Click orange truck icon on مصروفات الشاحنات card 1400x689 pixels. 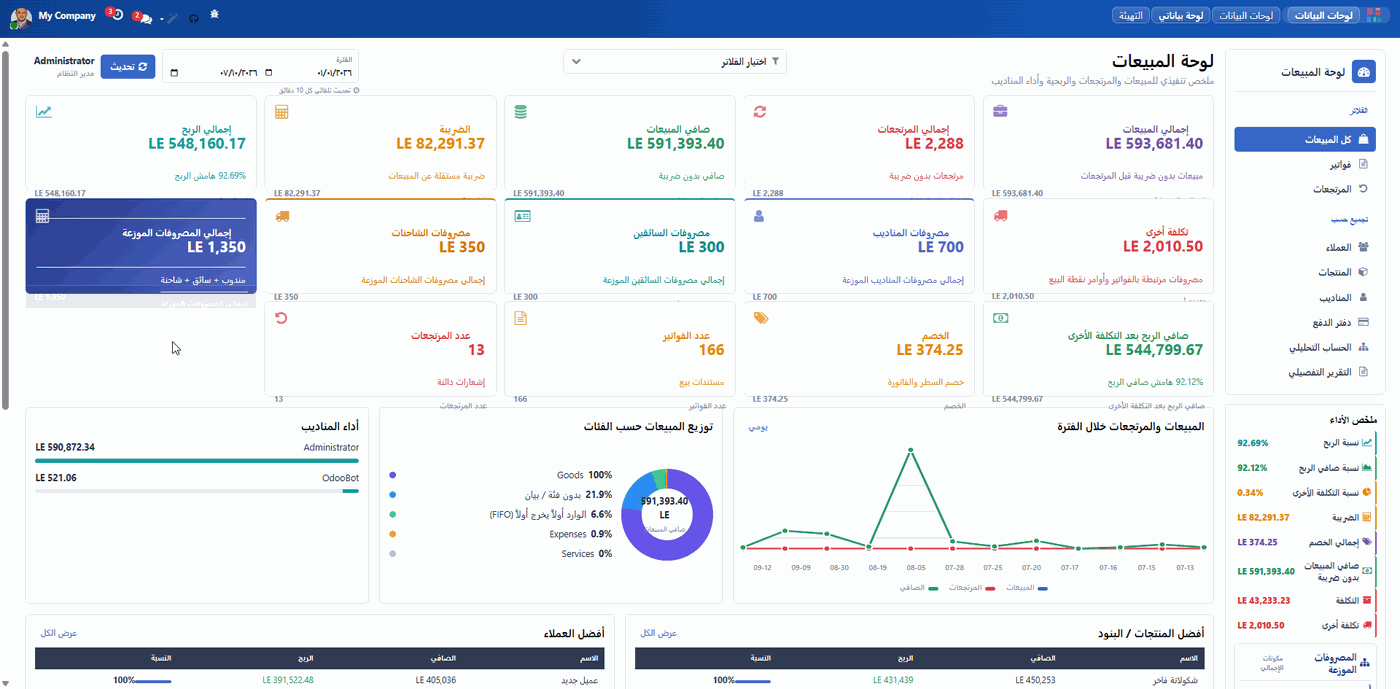(282, 215)
